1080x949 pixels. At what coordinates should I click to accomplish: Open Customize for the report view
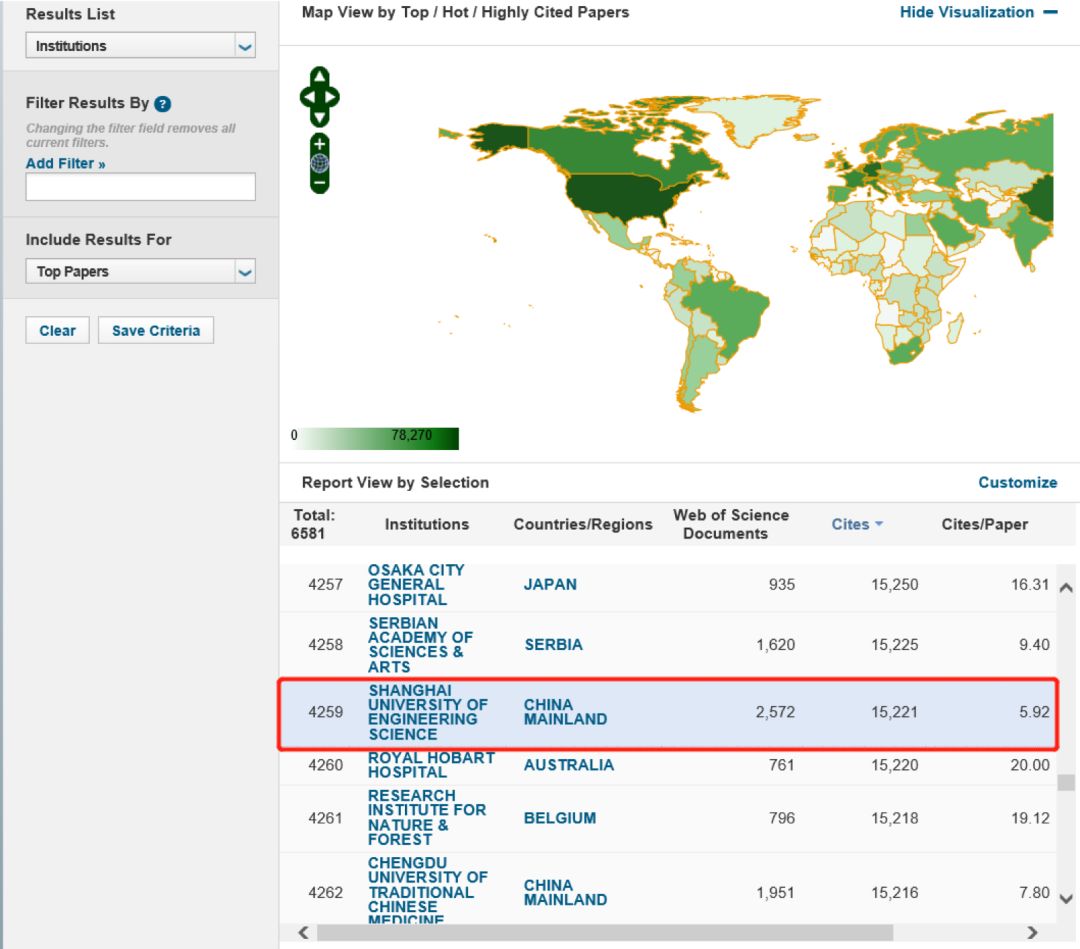(x=1017, y=482)
